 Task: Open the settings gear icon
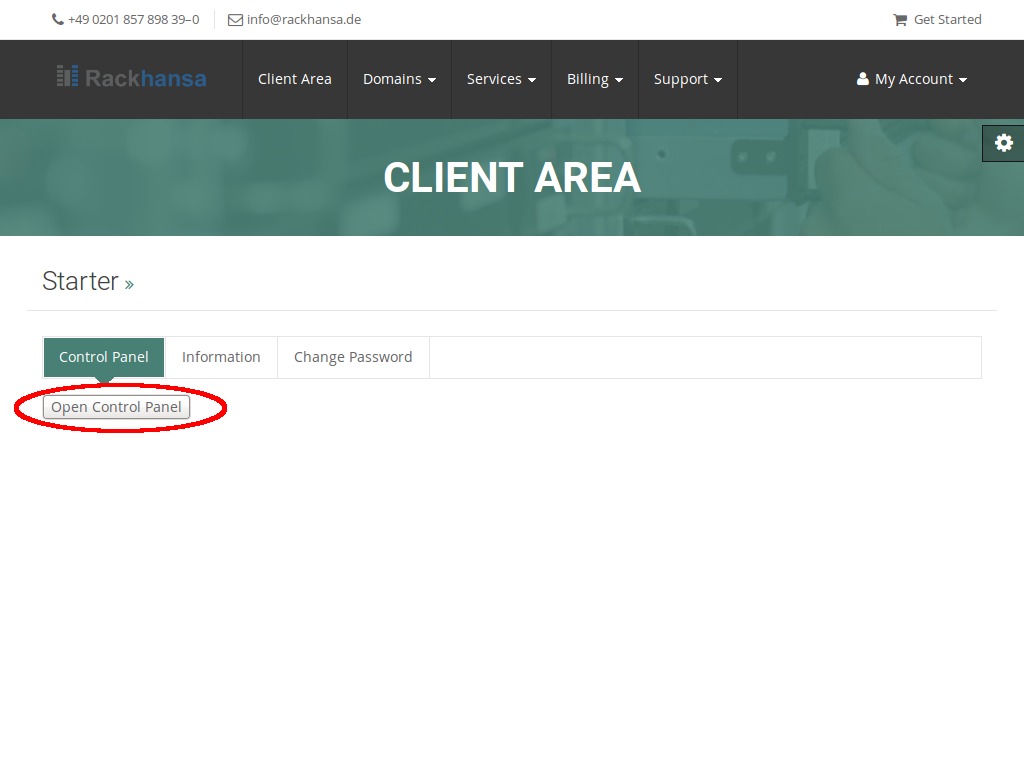pos(1003,143)
